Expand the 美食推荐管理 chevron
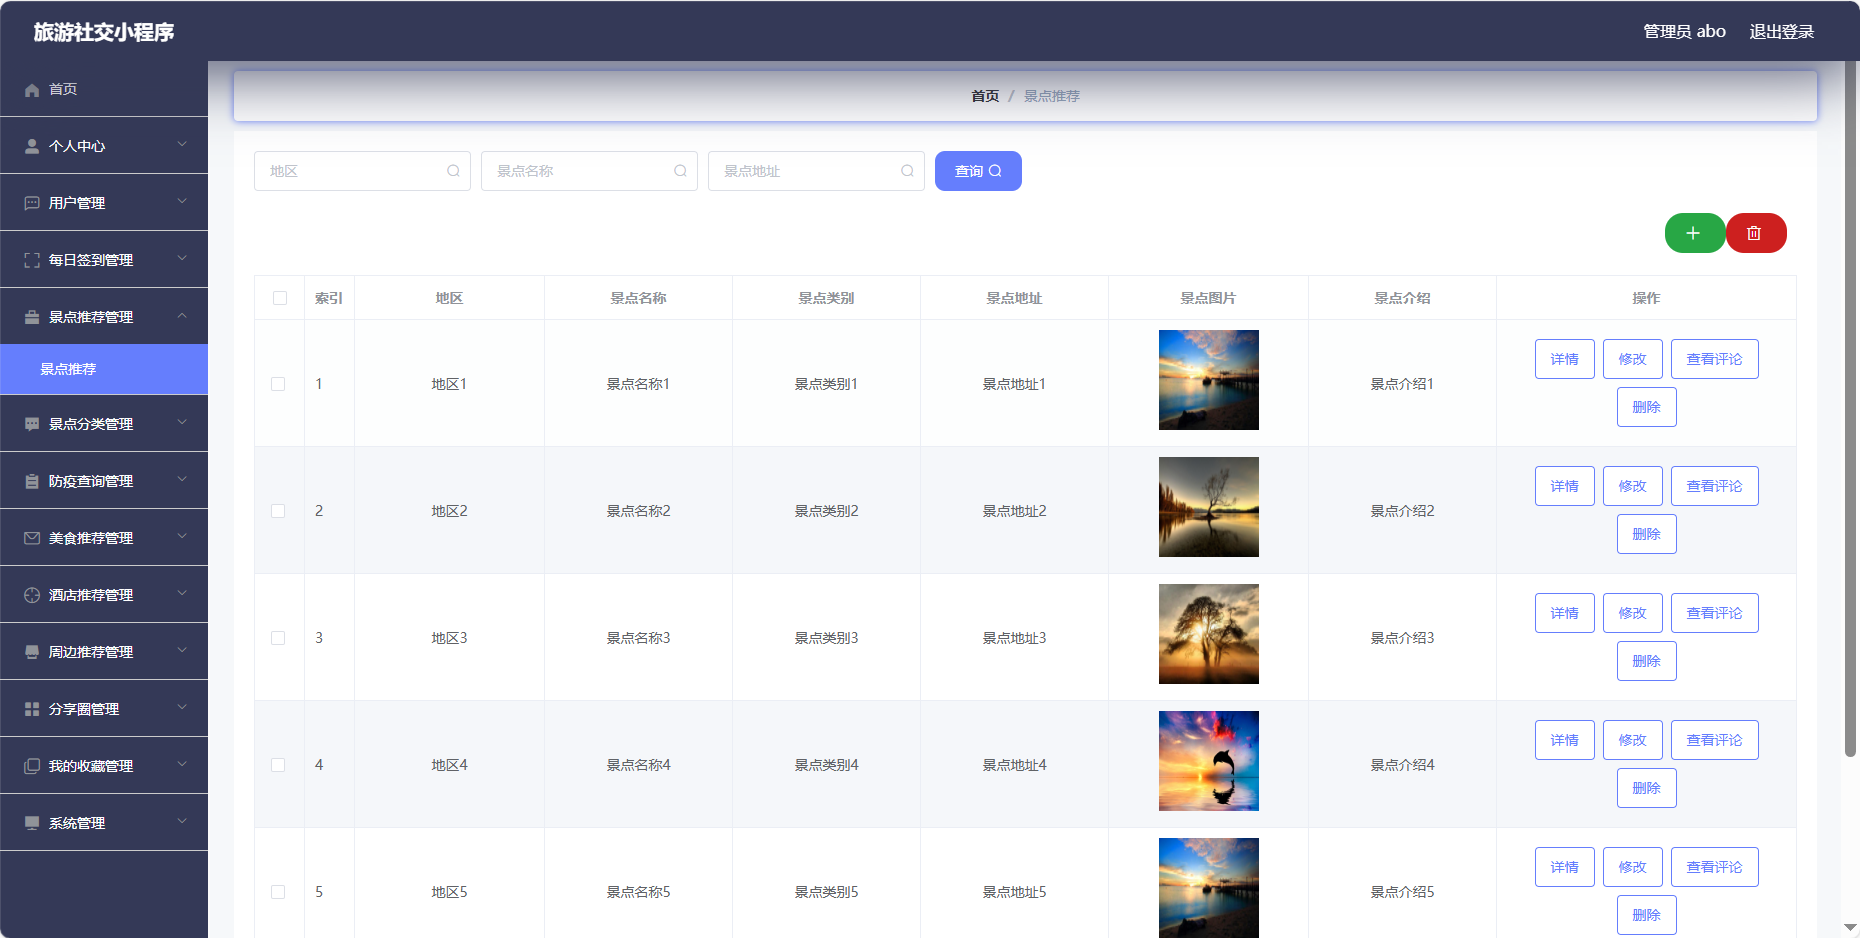The height and width of the screenshot is (938, 1860). click(182, 537)
